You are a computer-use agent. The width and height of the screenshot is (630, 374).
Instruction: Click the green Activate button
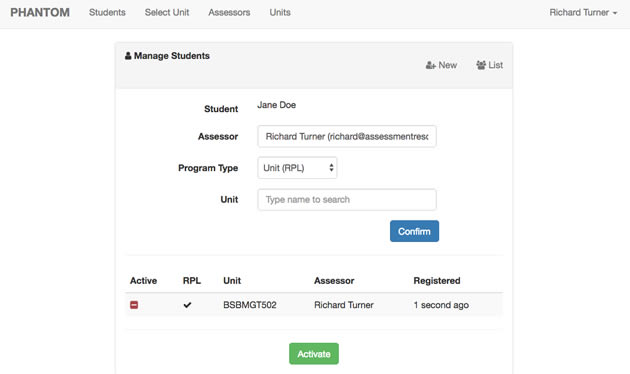(x=314, y=354)
